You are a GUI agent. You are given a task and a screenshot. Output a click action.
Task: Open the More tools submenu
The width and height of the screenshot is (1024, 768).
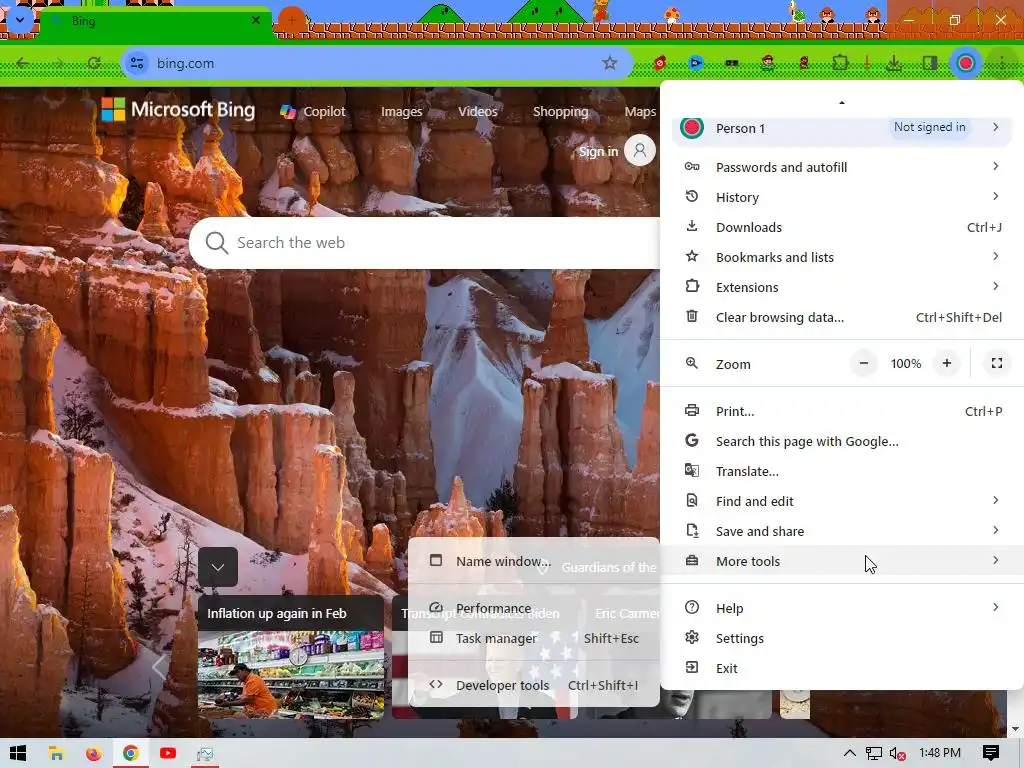pos(842,562)
